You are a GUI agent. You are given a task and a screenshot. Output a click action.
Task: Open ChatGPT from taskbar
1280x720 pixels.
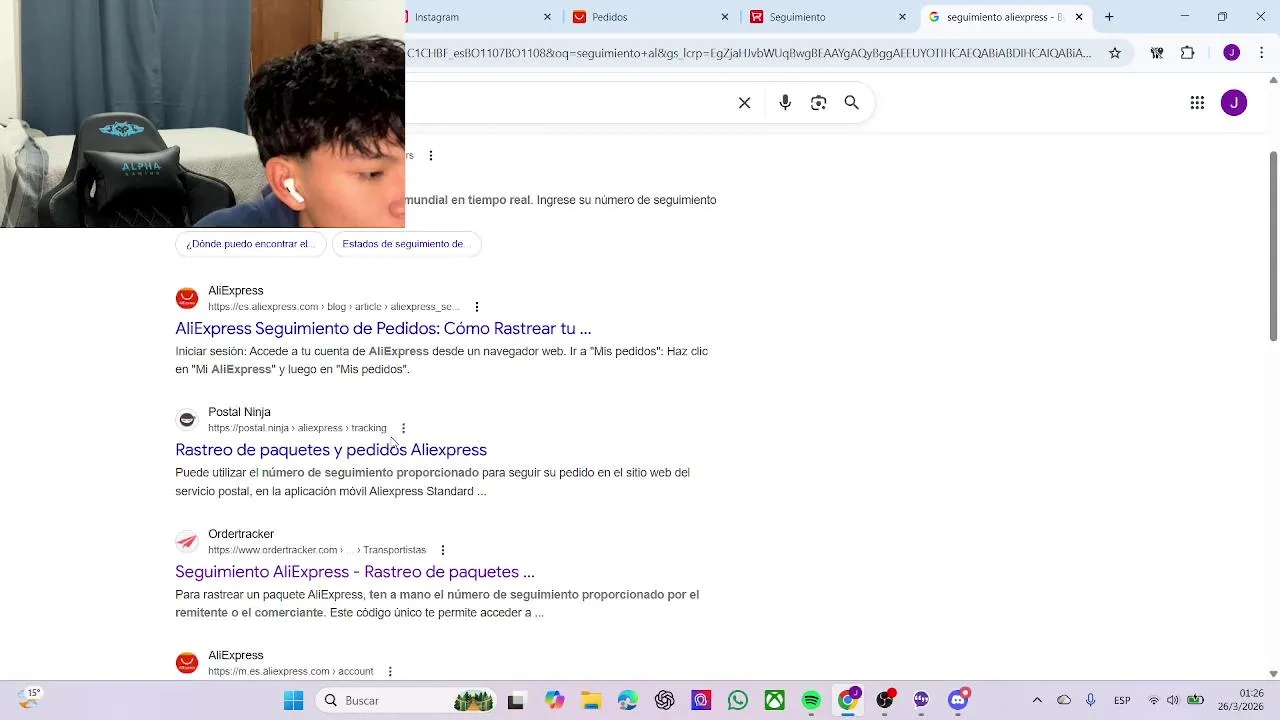click(x=665, y=701)
